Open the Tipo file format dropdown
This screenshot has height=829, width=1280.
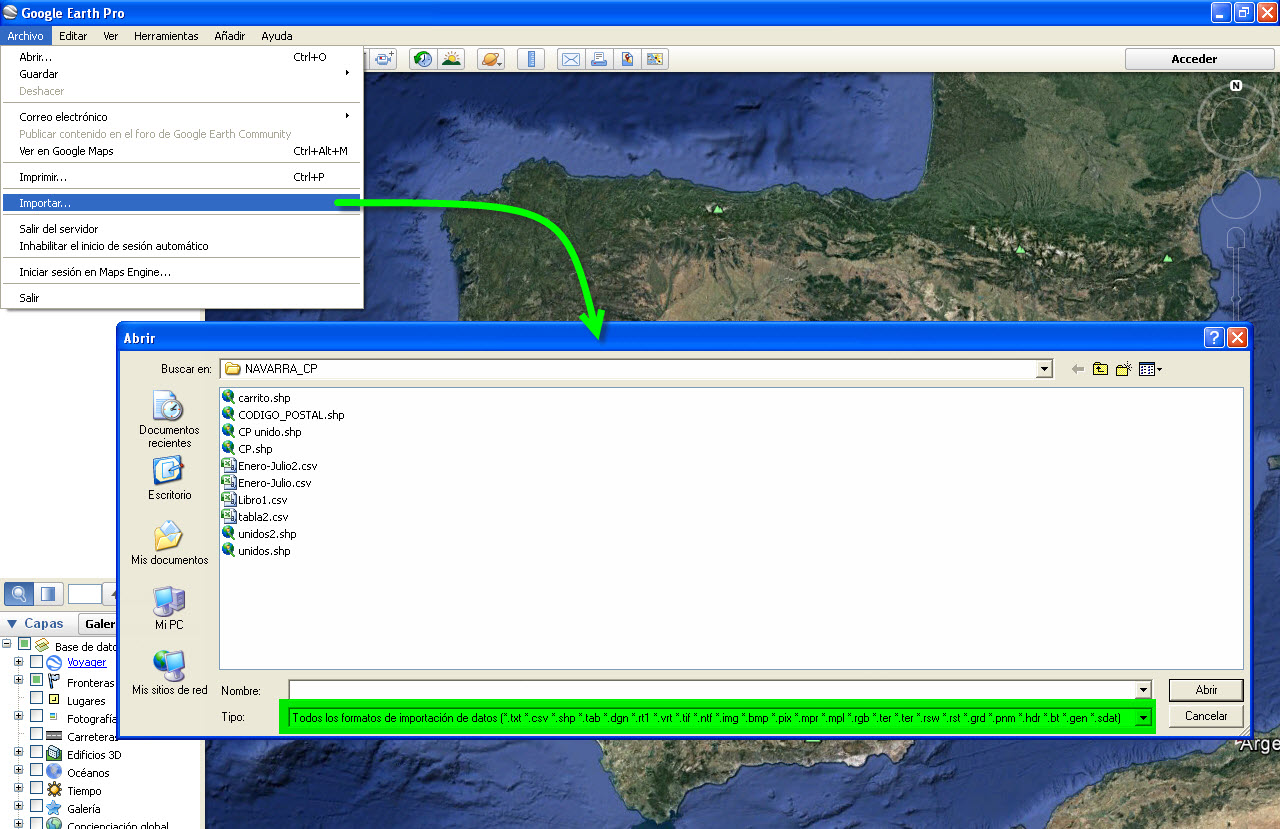tap(1143, 716)
